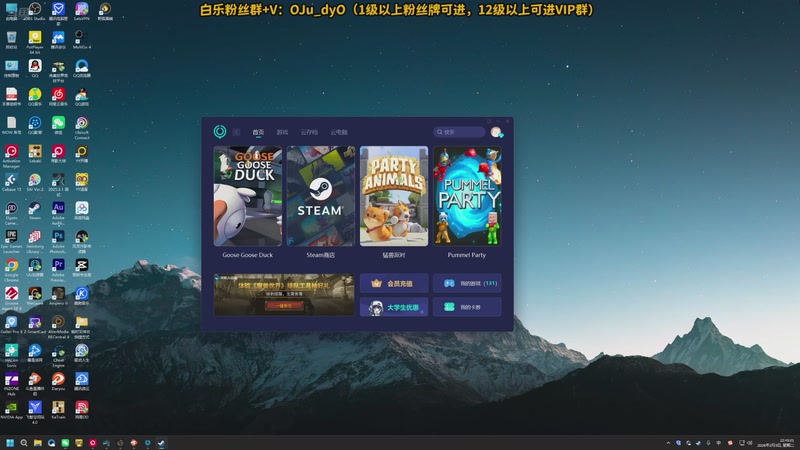Open the Goose Goose Duck game card
Viewport: 800px width, 450px height.
[x=247, y=196]
